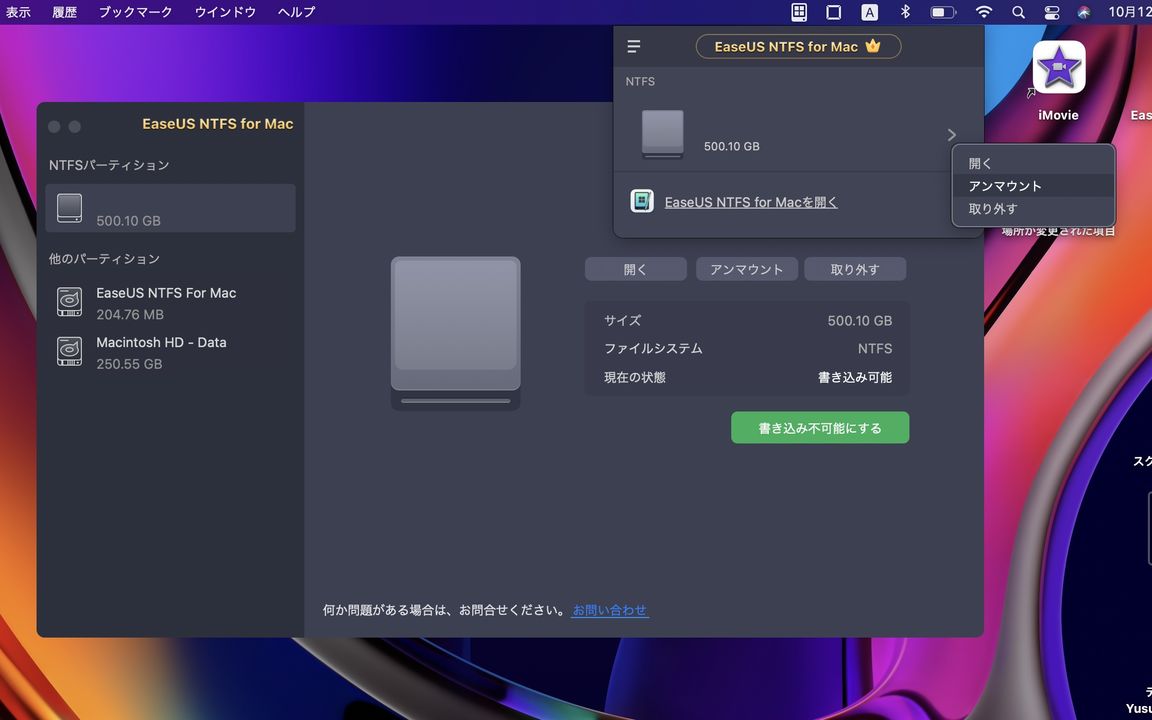Click the NTFSパーティション sidebar heading
The image size is (1152, 720).
coord(109,165)
